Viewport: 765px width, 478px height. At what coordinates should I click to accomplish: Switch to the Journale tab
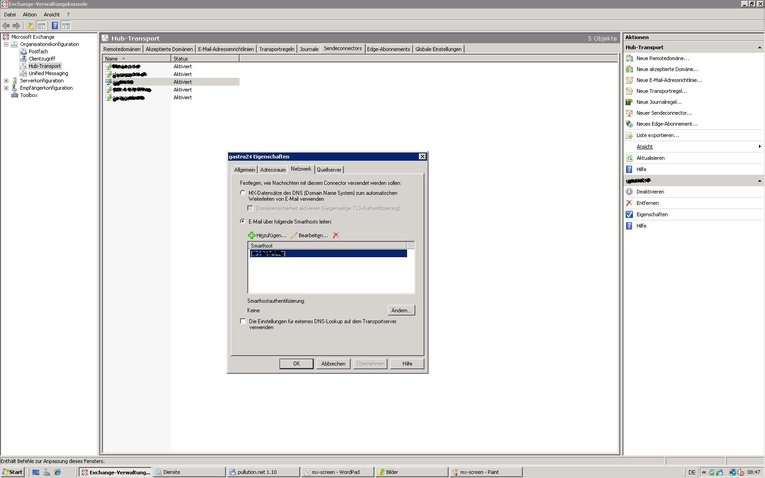(x=309, y=49)
